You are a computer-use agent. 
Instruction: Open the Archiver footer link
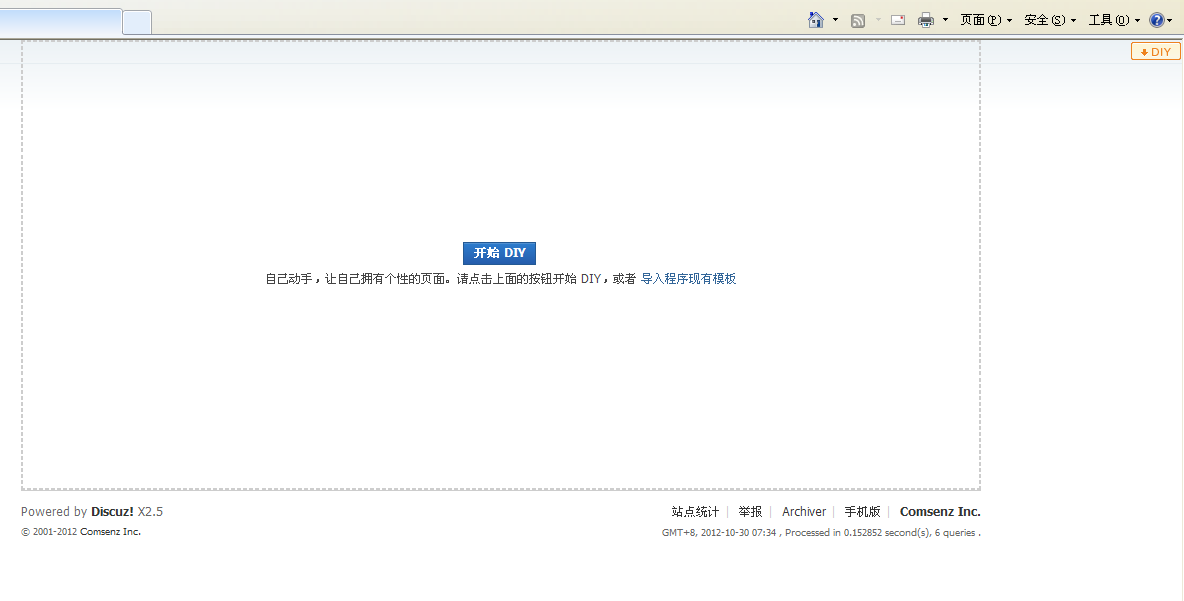coord(803,511)
